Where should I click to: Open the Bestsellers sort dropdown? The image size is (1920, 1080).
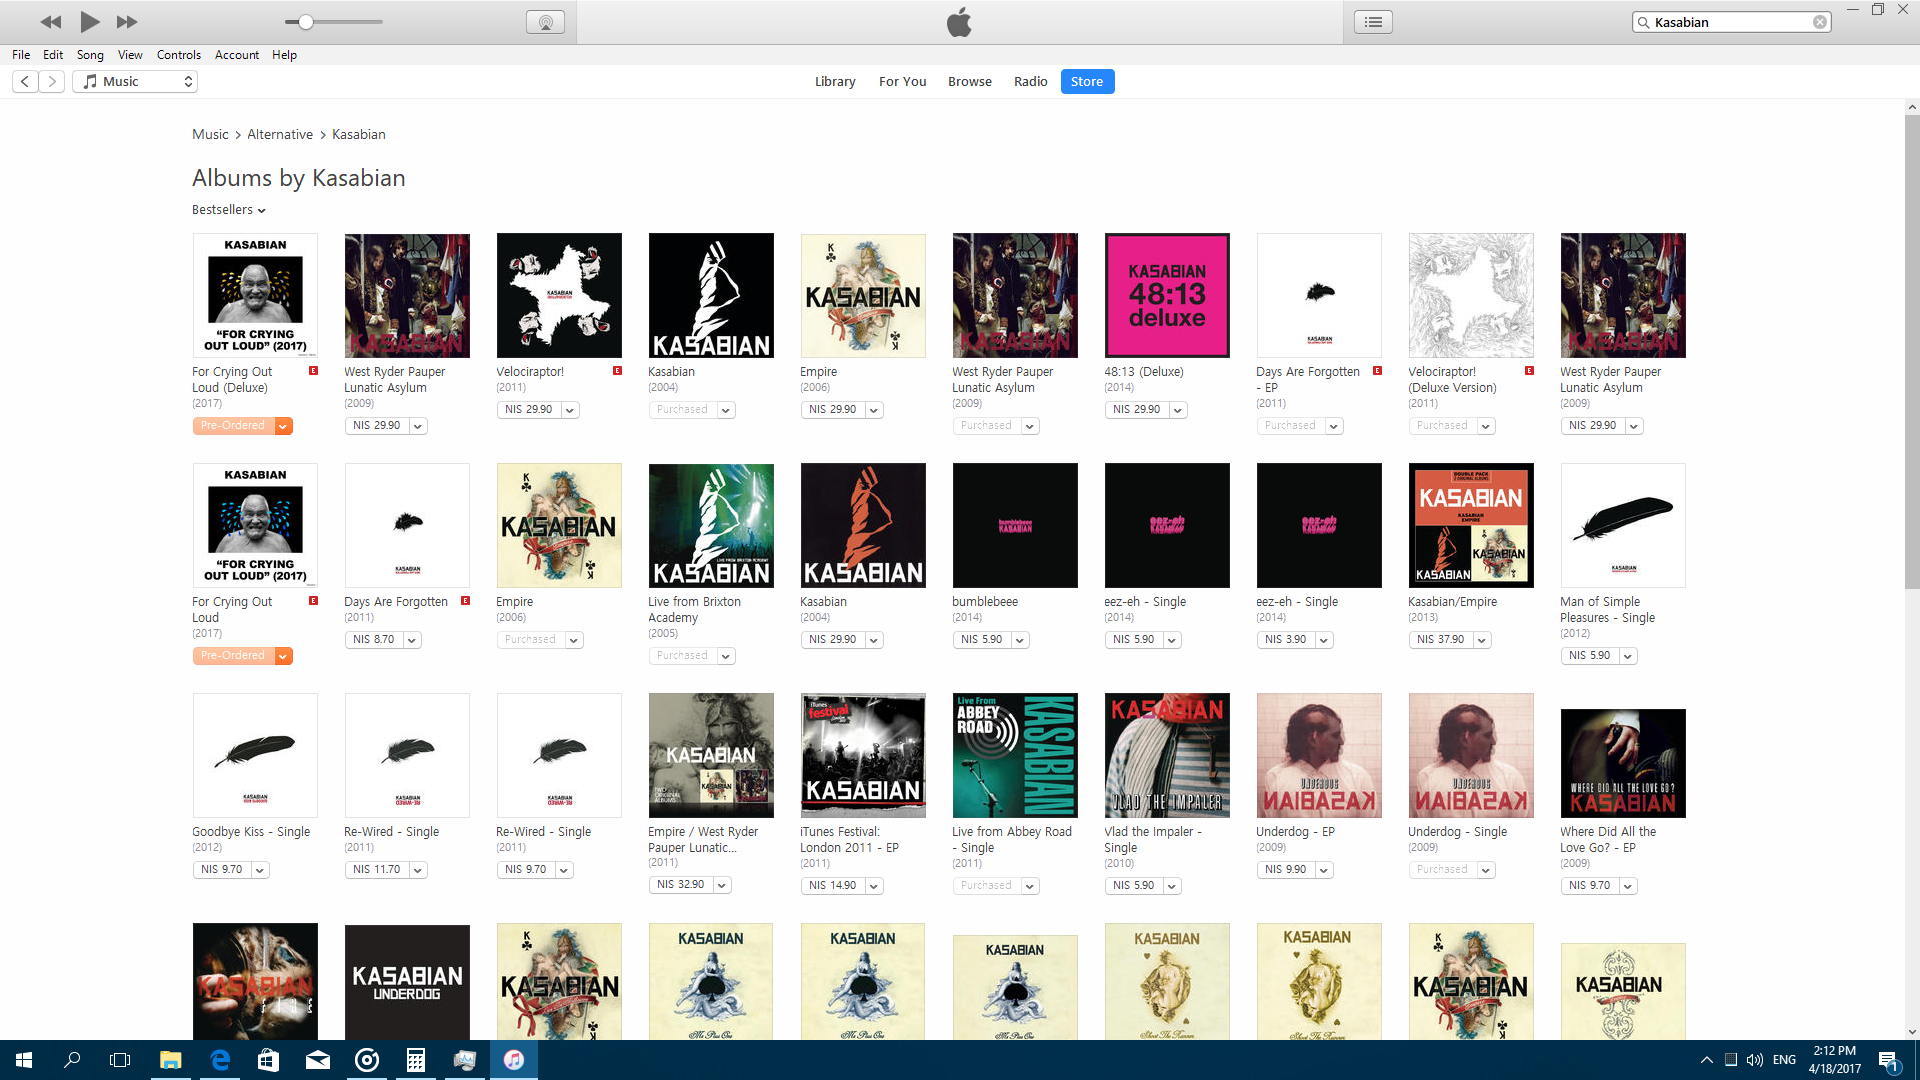(x=228, y=210)
